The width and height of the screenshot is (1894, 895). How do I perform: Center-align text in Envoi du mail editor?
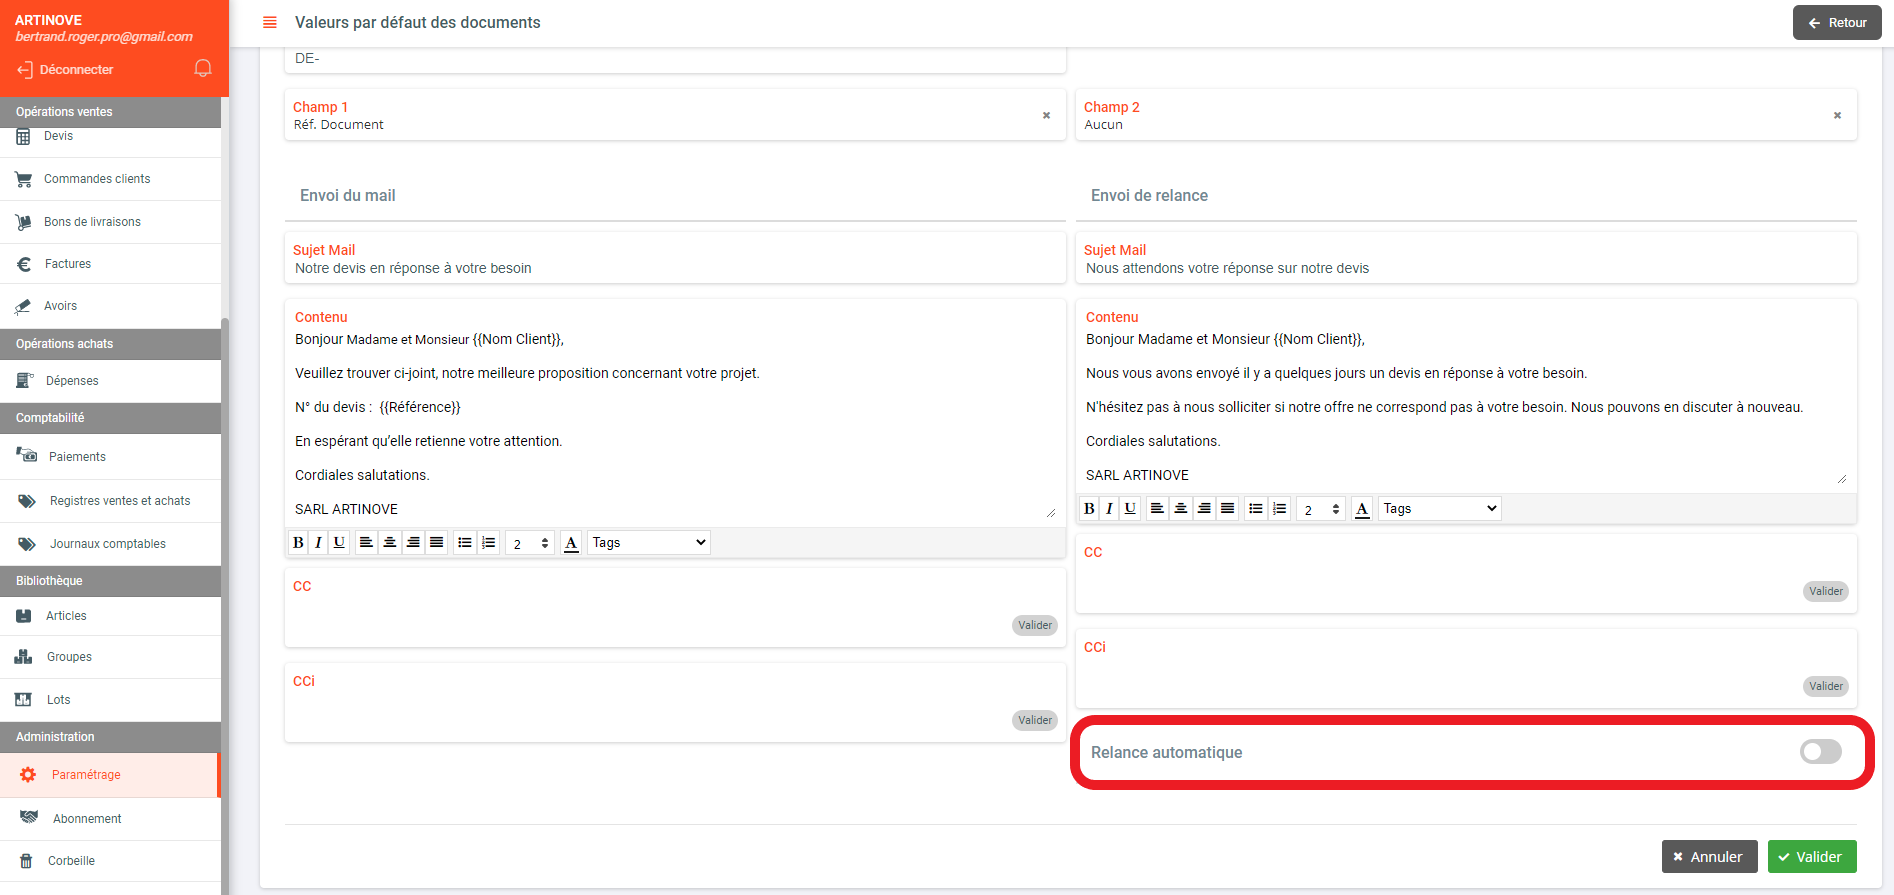pyautogui.click(x=390, y=543)
